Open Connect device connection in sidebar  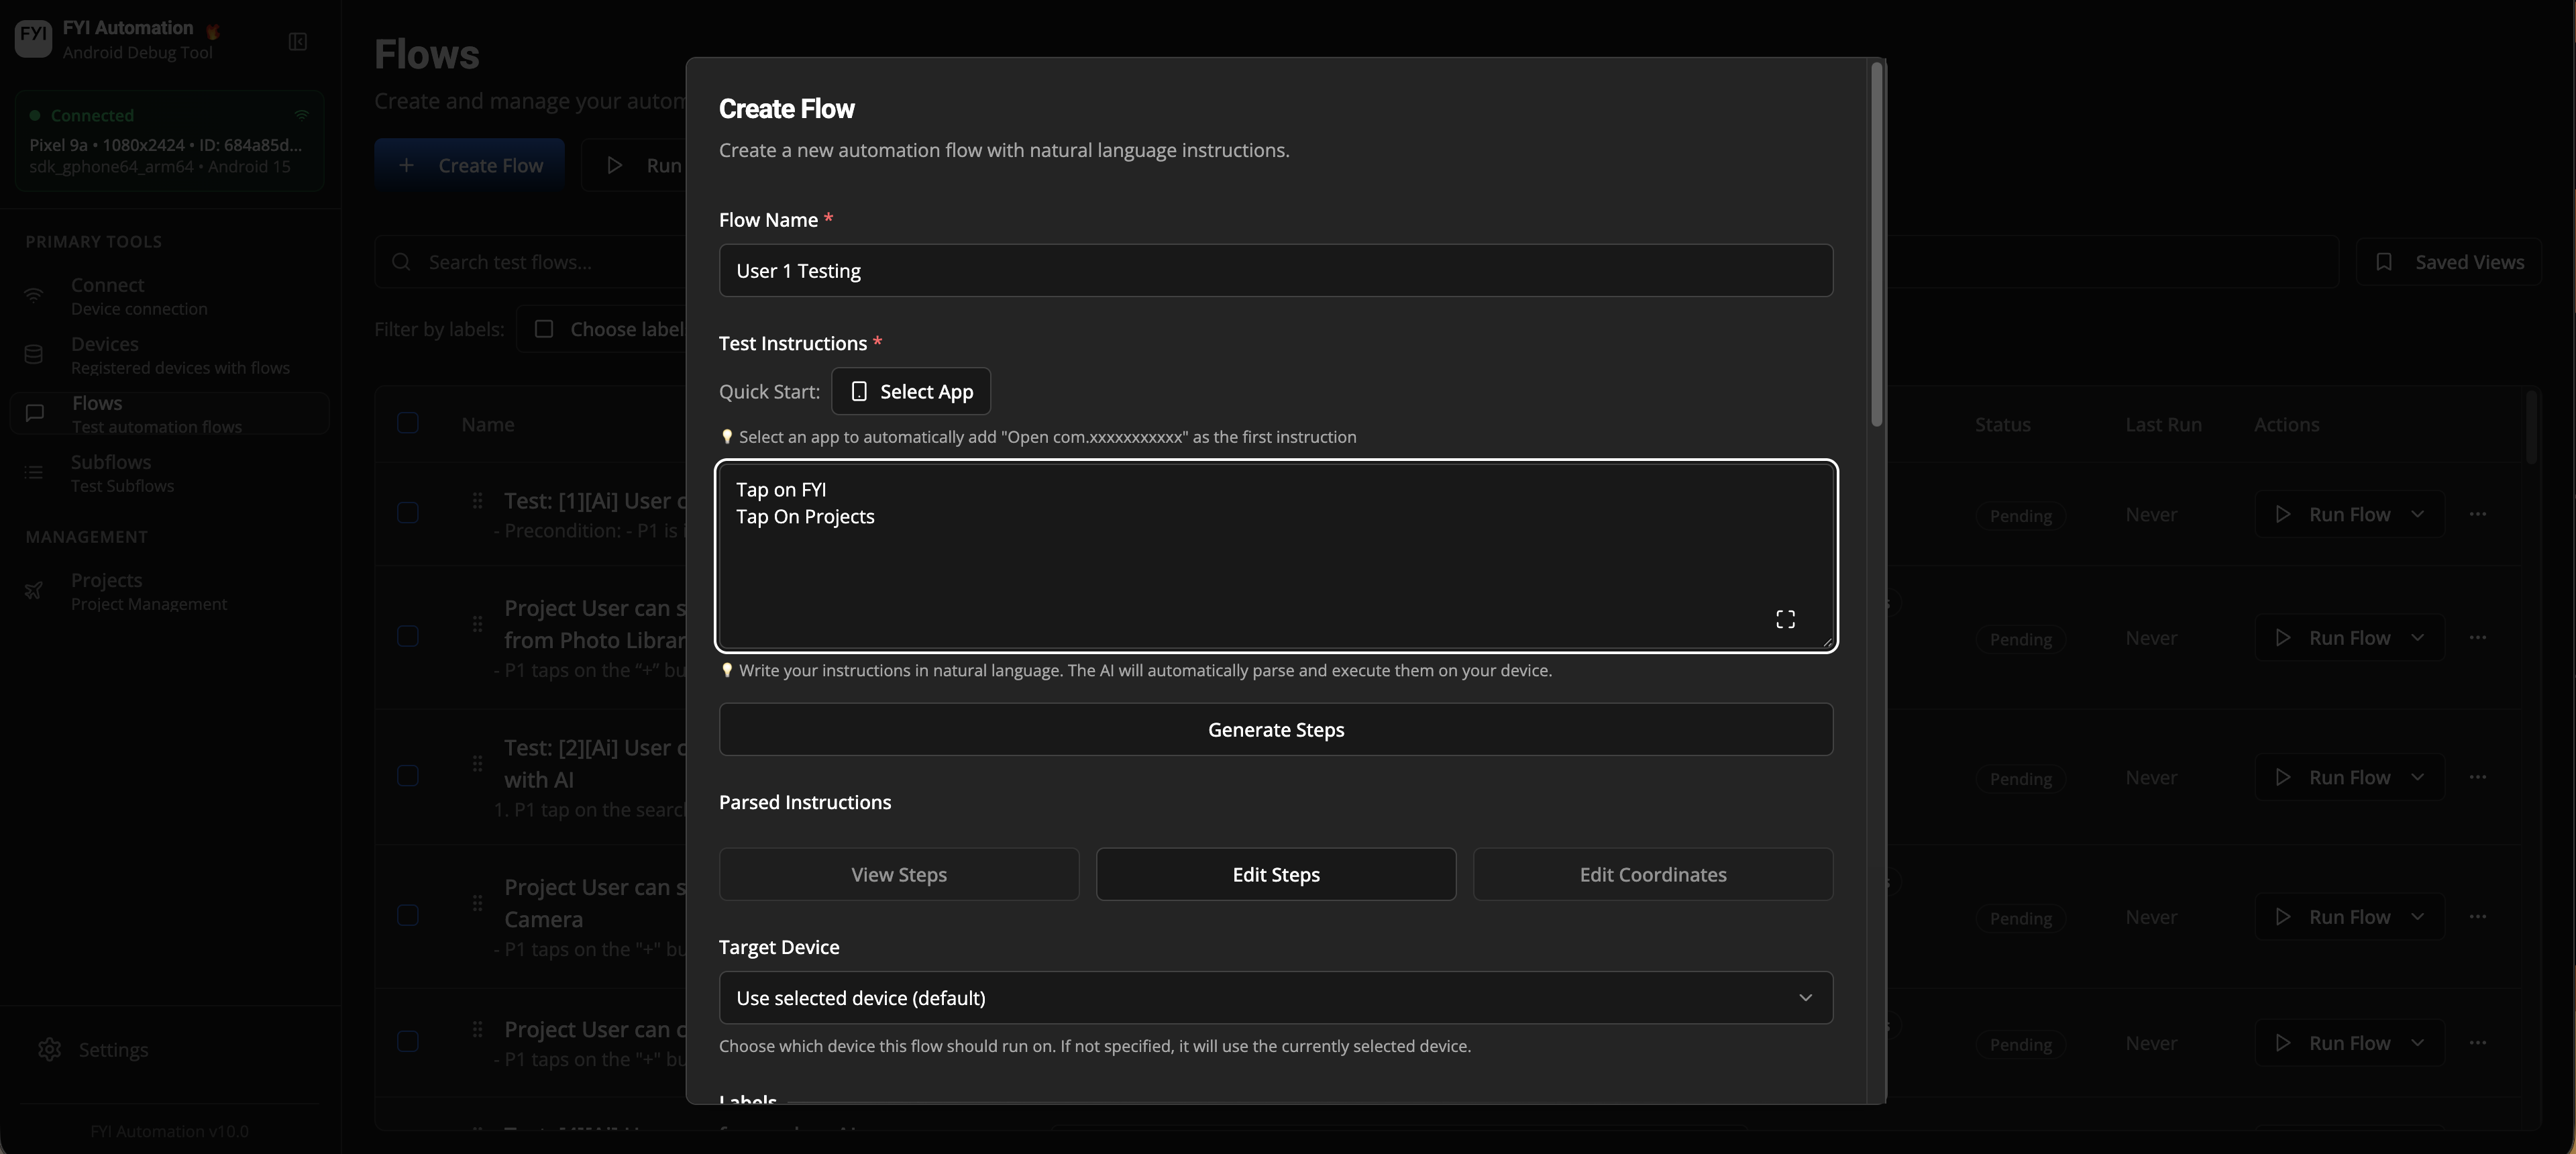169,296
